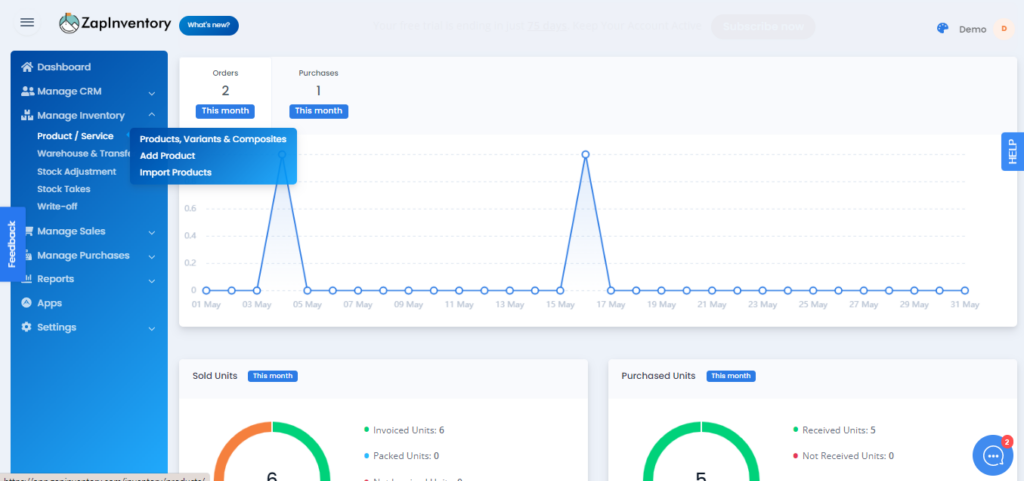Open This month filter under Orders
The width and height of the screenshot is (1024, 481).
[x=225, y=111]
